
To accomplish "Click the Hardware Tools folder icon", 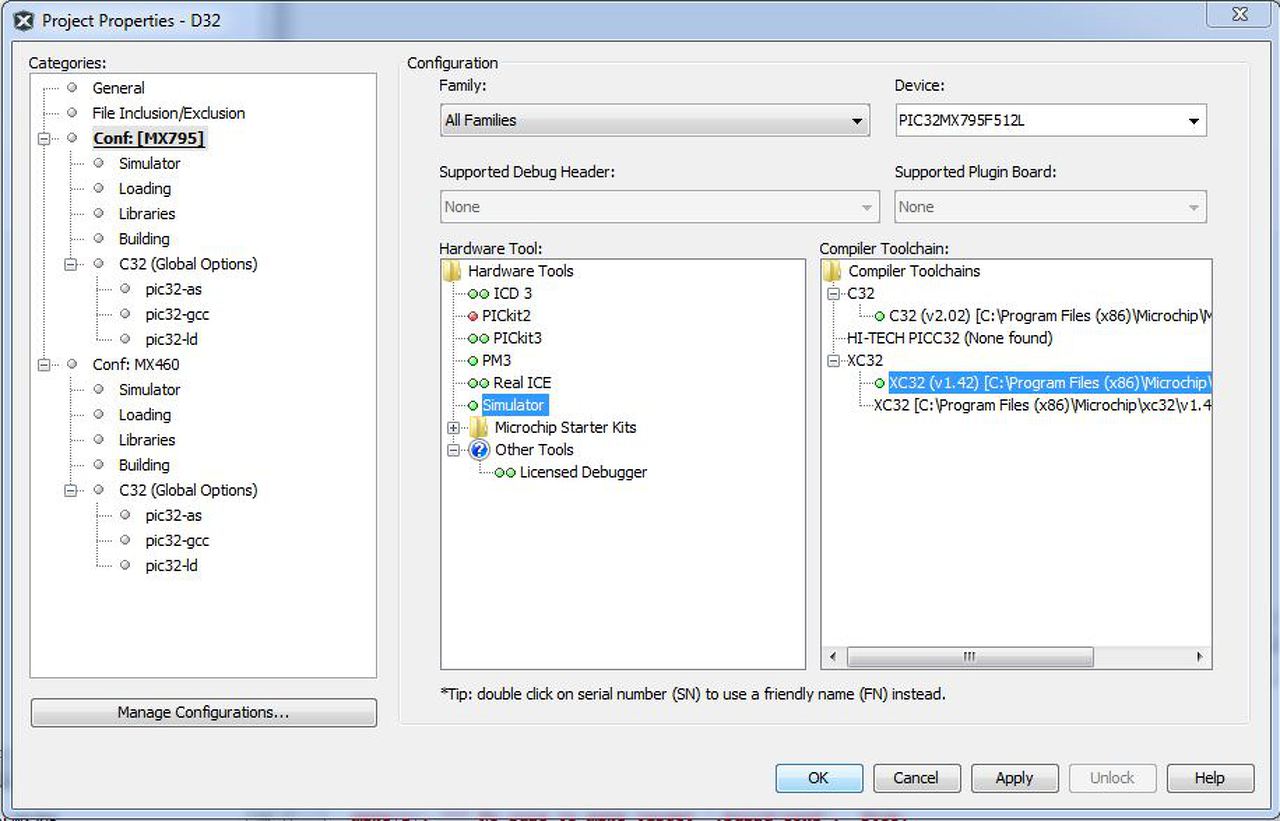I will [452, 271].
